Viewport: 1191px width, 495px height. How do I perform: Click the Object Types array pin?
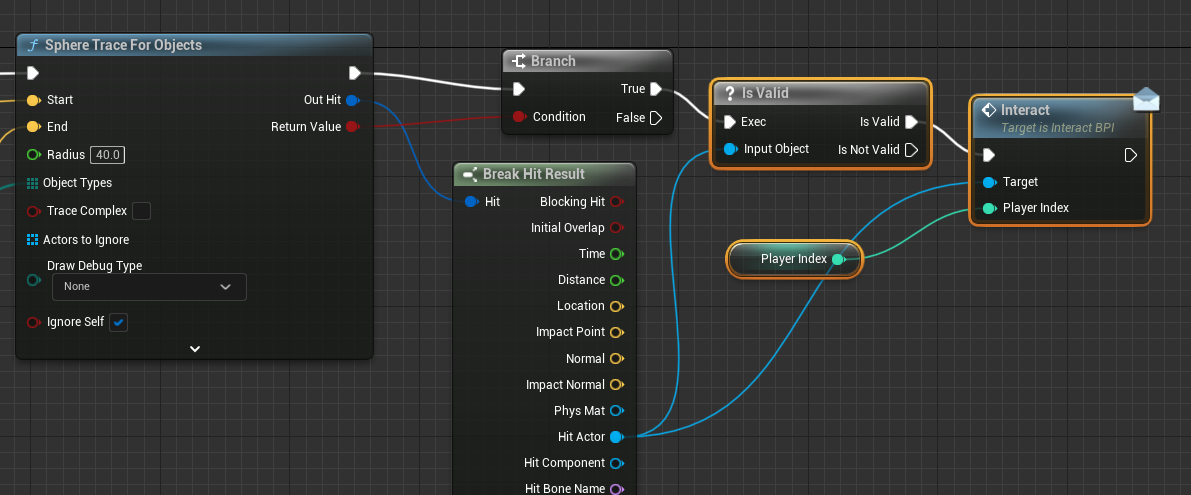click(32, 183)
